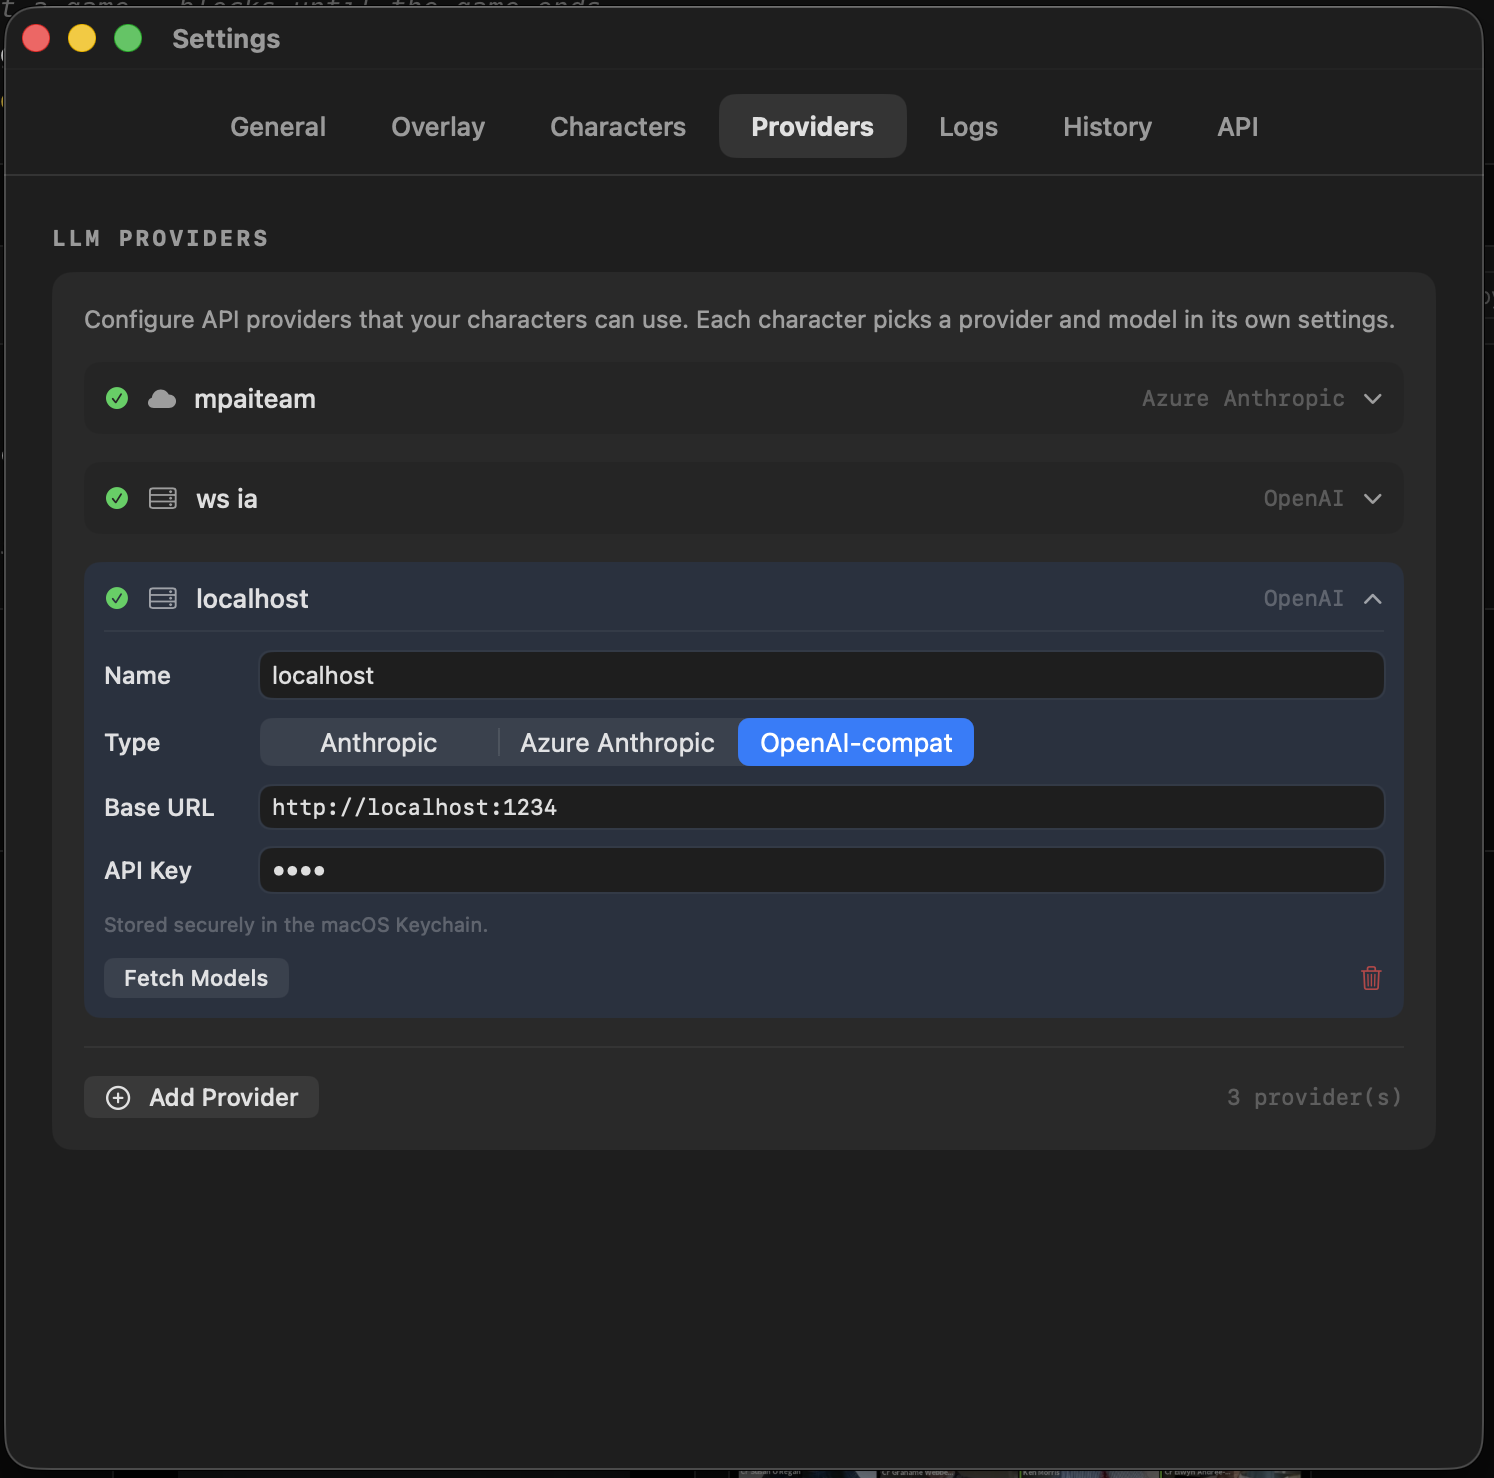1494x1478 pixels.
Task: Click the OpenAI label on localhost row
Action: pyautogui.click(x=1304, y=598)
